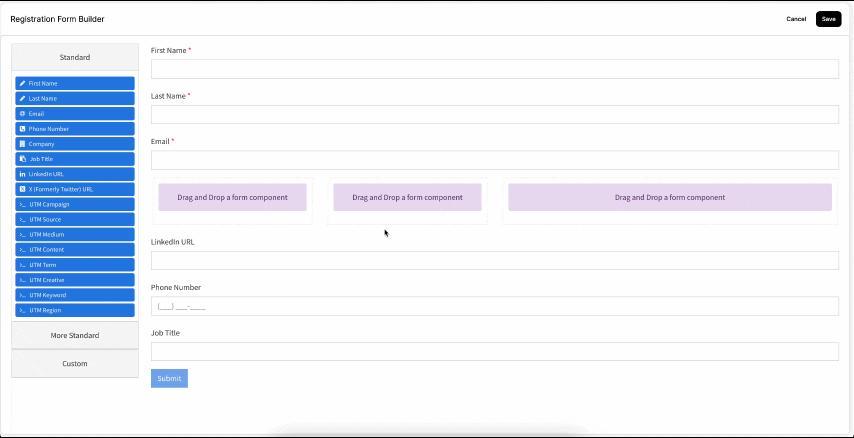Screen dimensions: 854x438
Task: Click into the Email input field
Action: [494, 161]
